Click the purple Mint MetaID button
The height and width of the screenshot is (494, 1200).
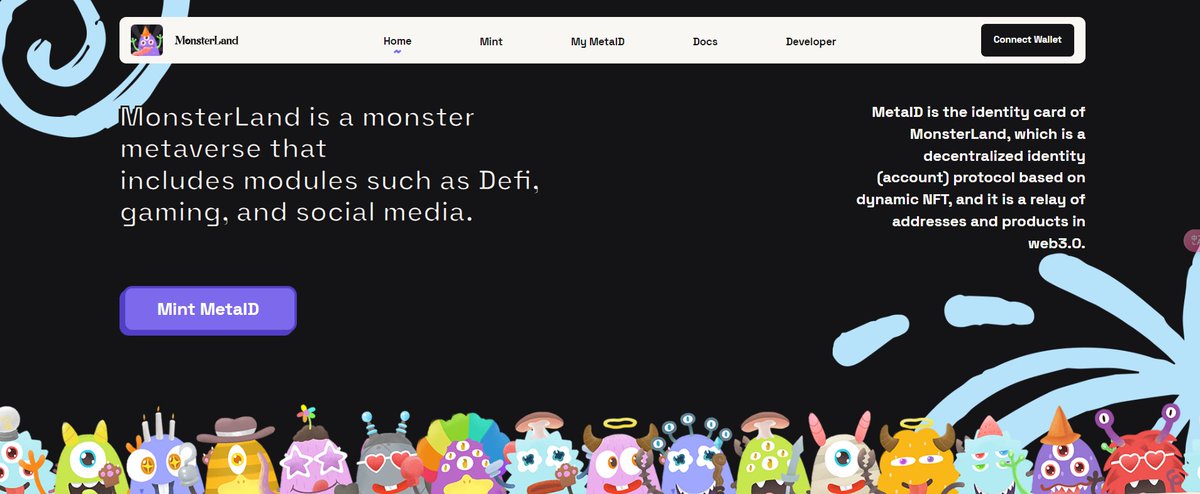208,310
